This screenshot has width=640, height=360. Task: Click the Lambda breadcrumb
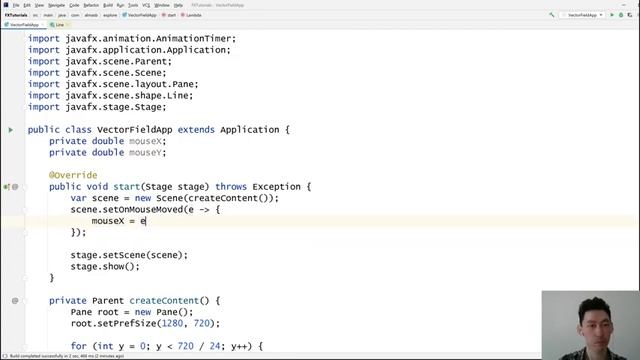pyautogui.click(x=191, y=15)
